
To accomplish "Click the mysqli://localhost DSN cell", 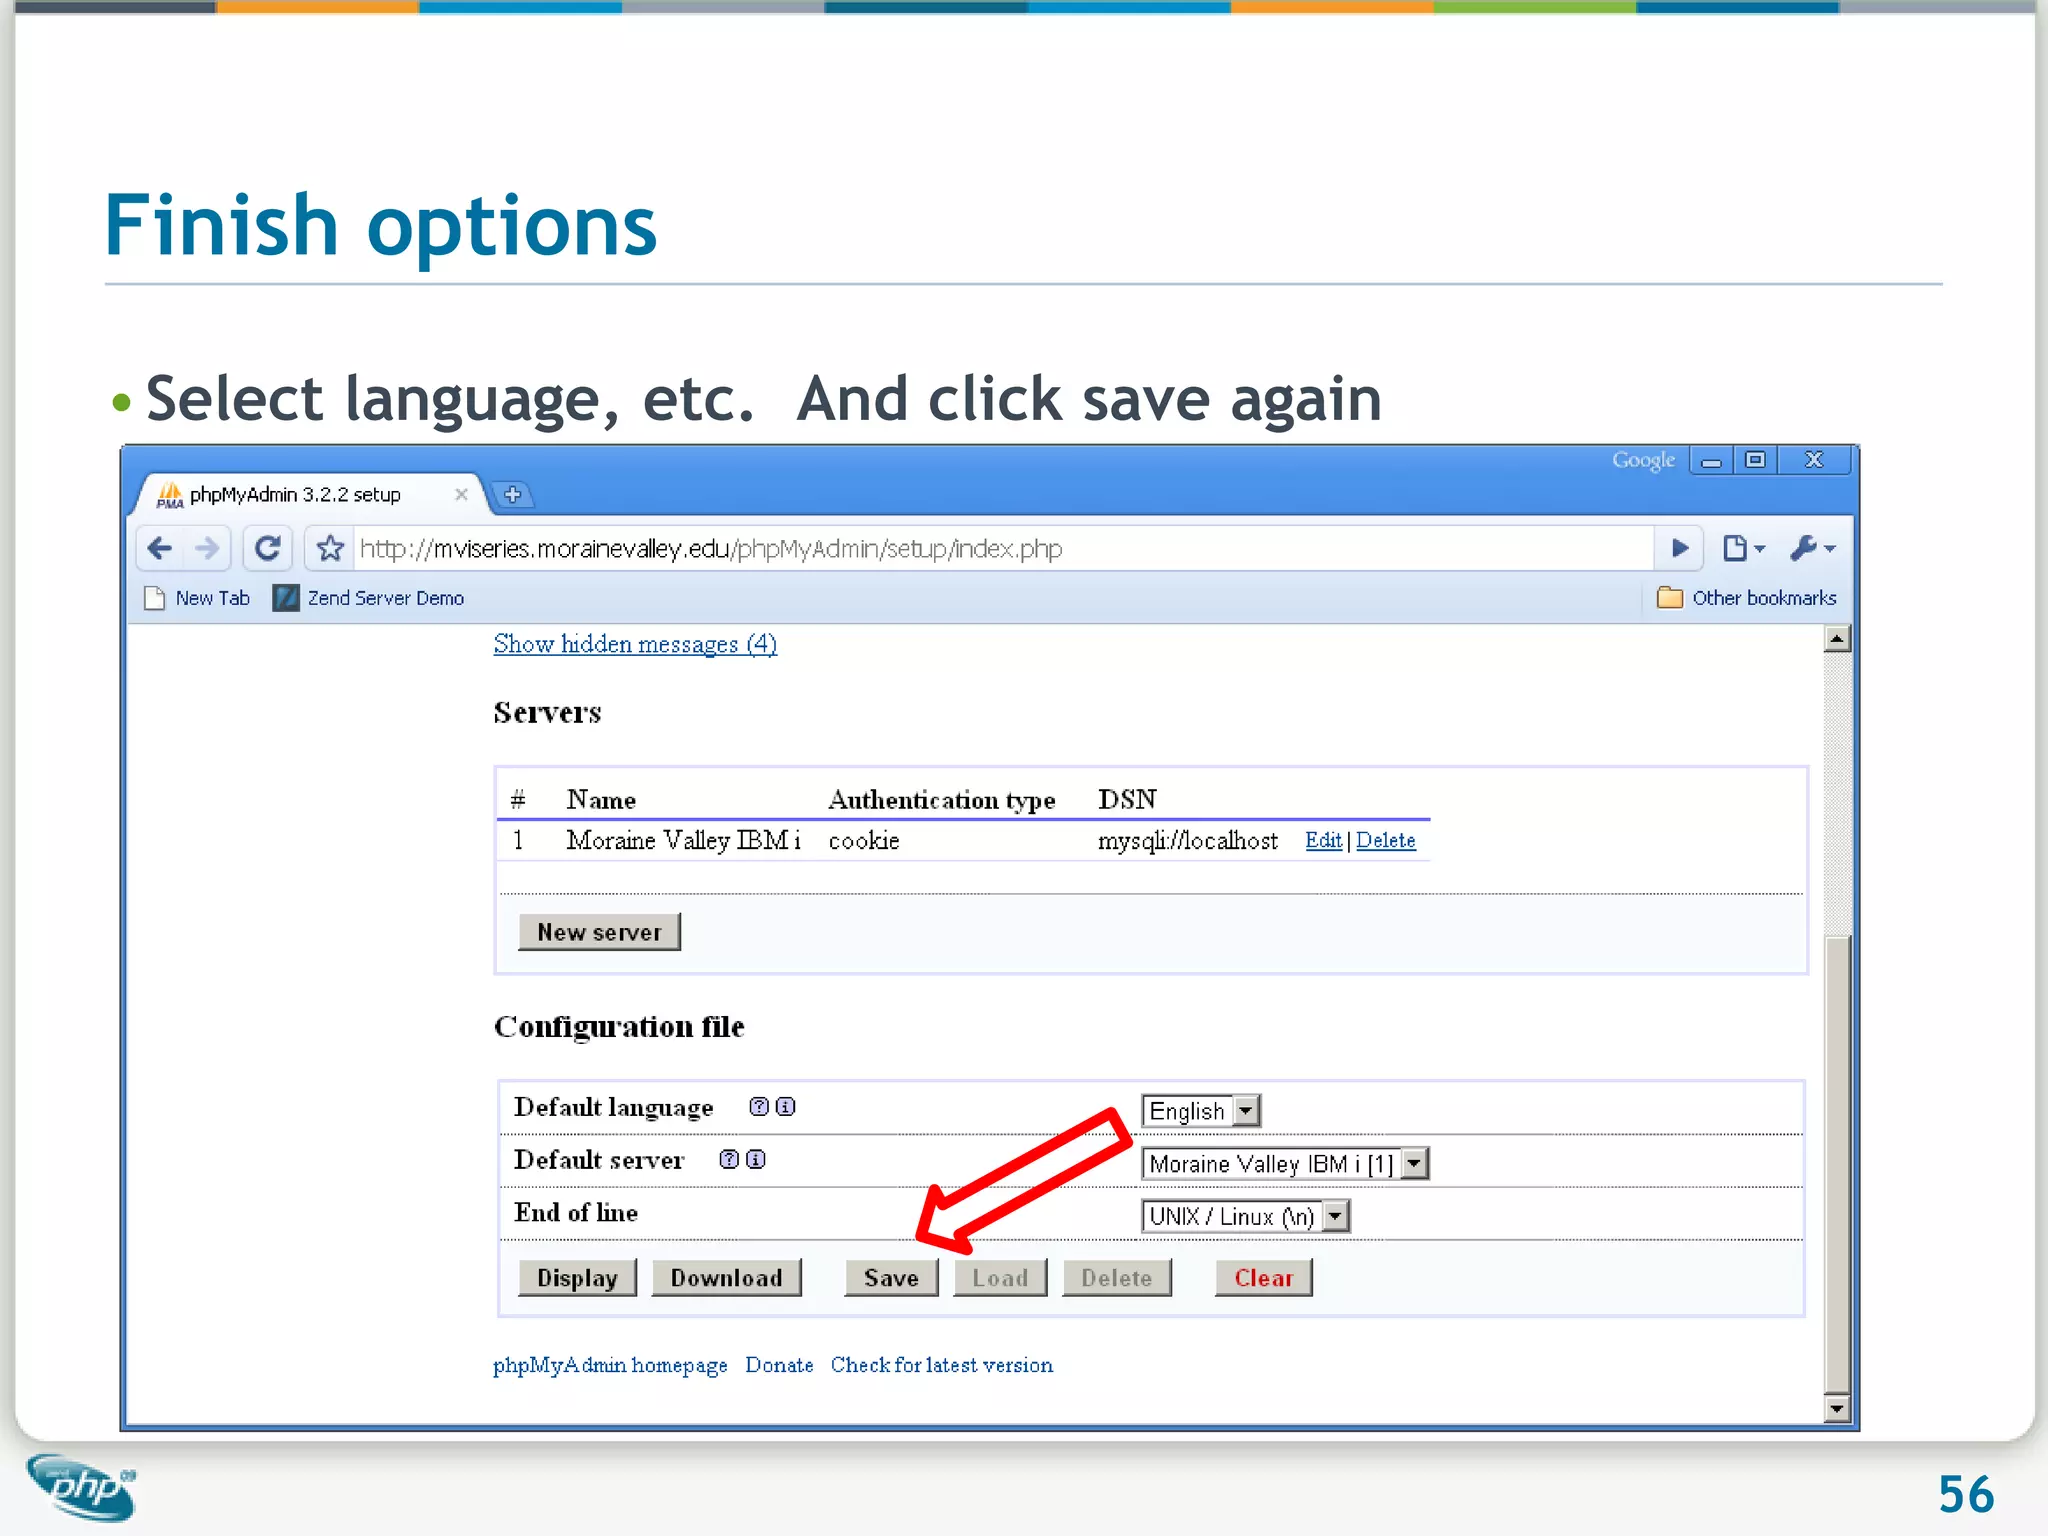I will tap(1188, 840).
